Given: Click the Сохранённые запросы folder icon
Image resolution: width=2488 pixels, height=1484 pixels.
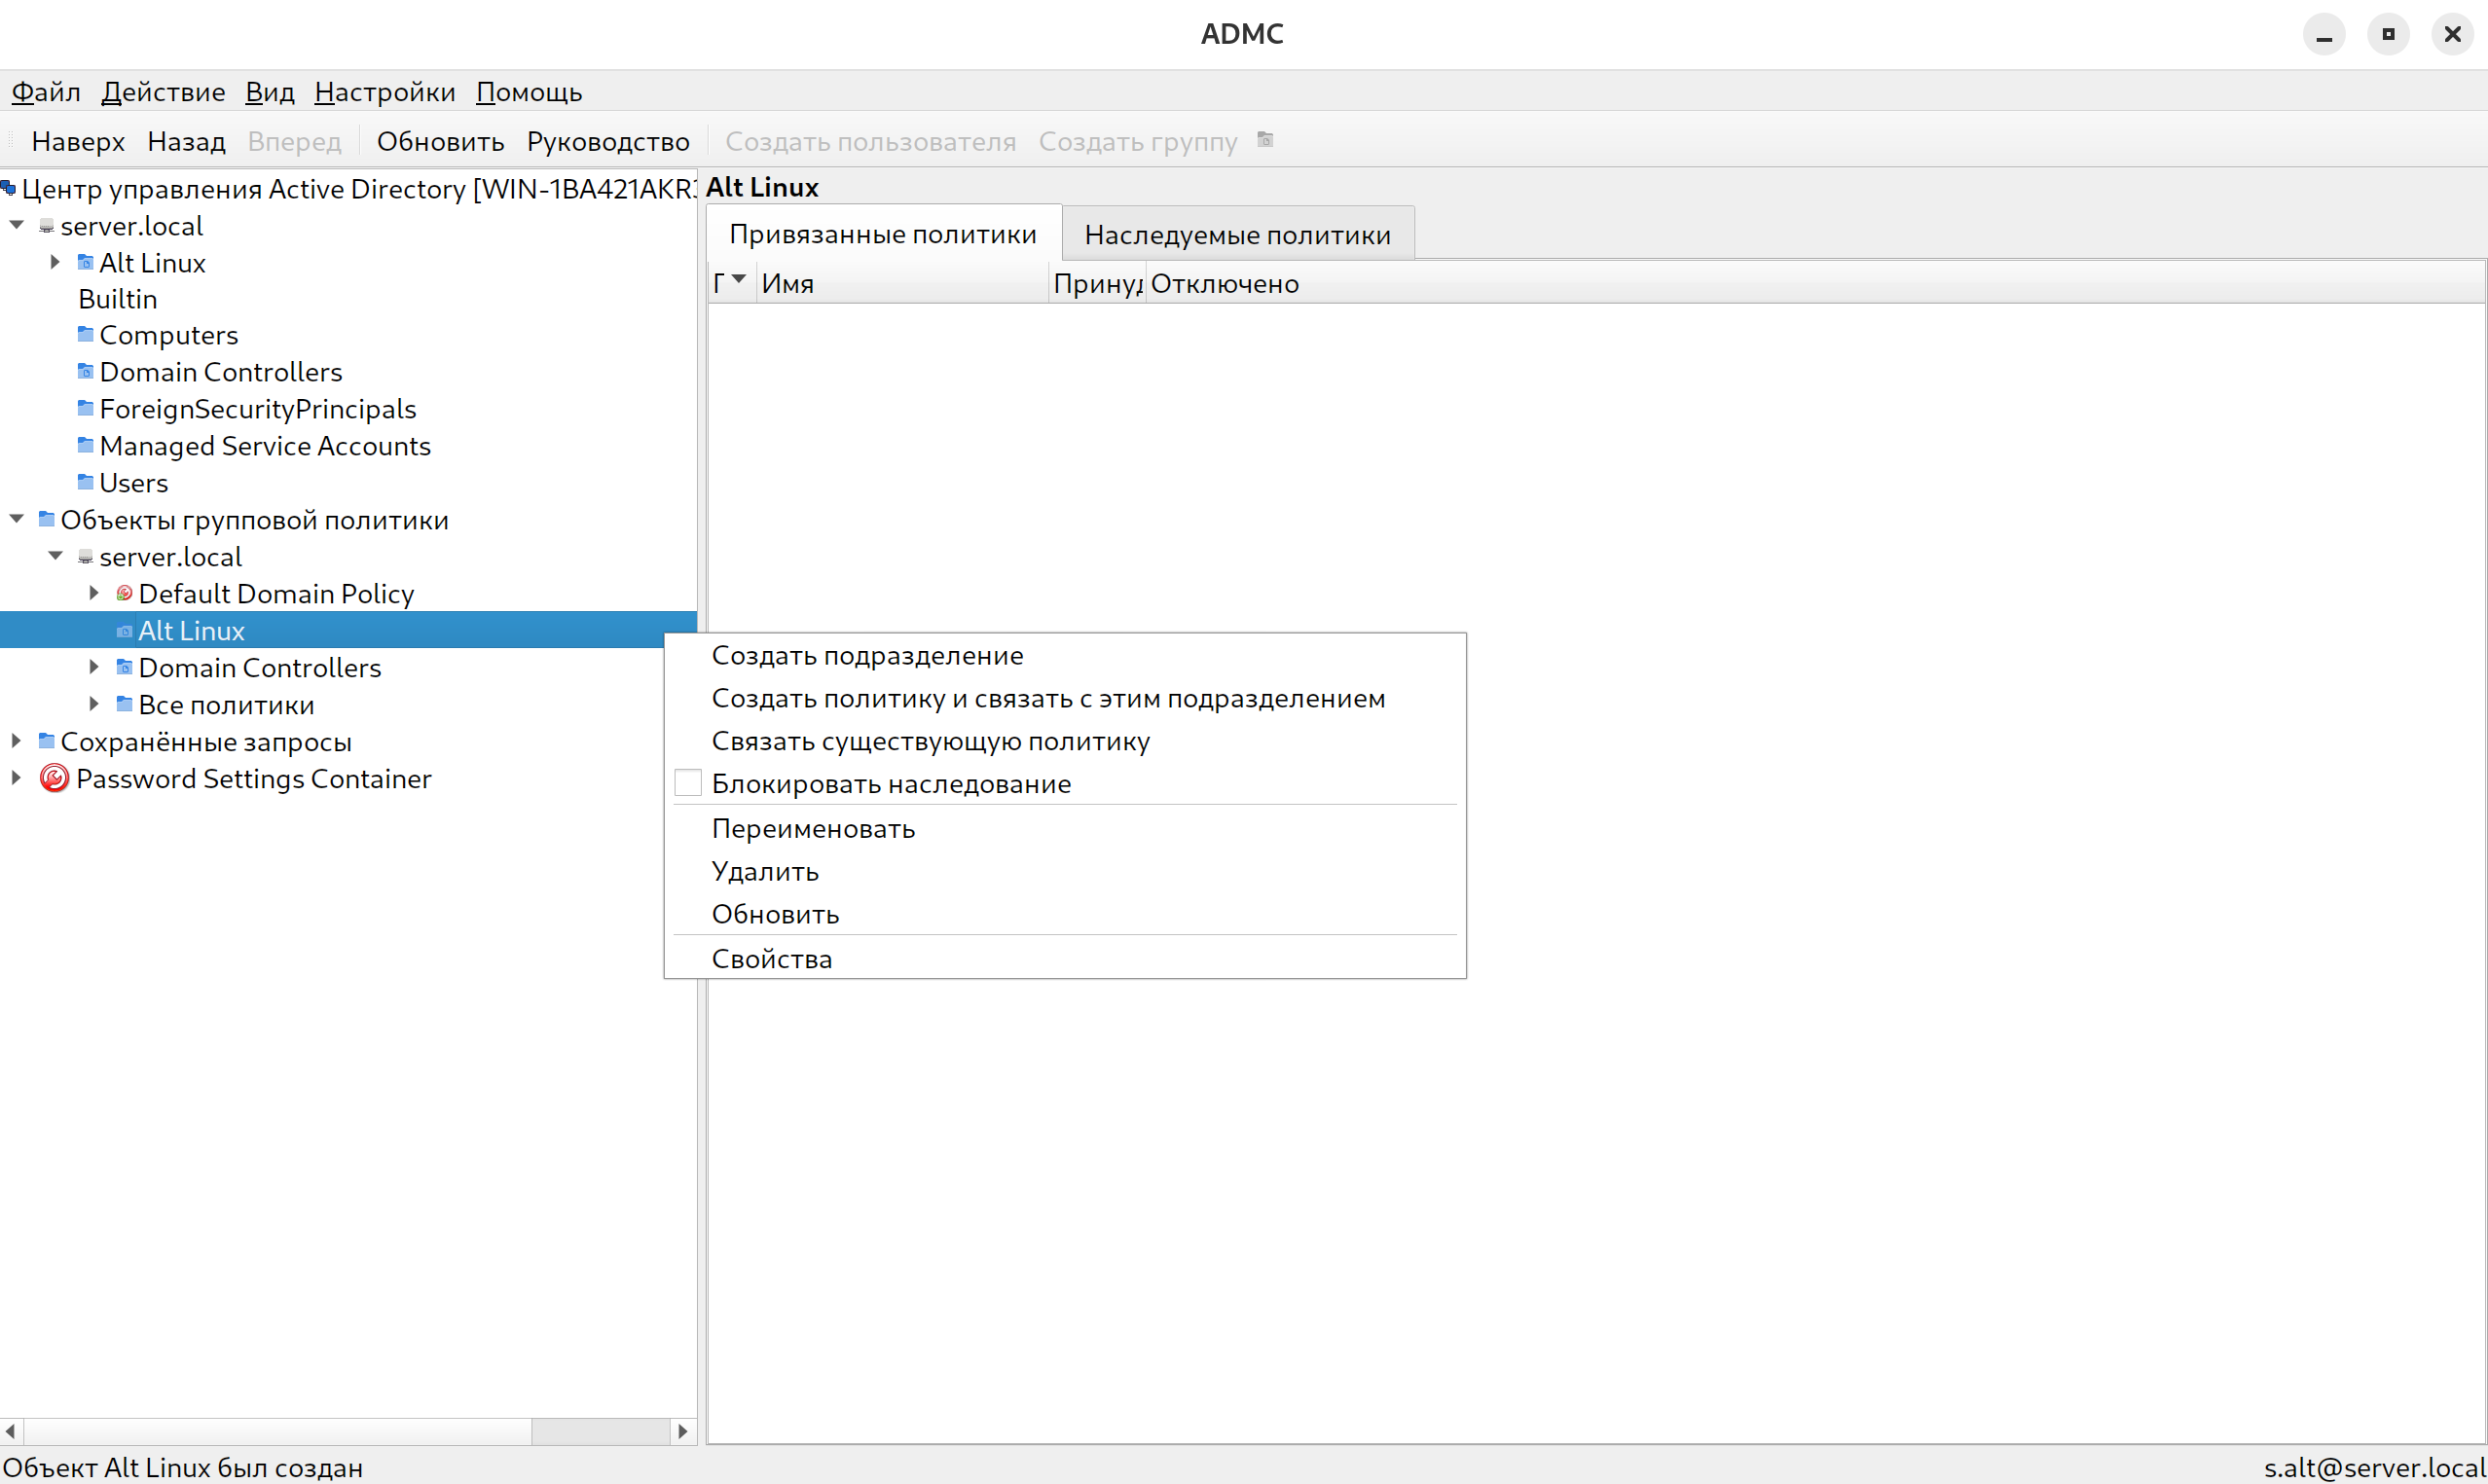Looking at the screenshot, I should click(x=46, y=741).
